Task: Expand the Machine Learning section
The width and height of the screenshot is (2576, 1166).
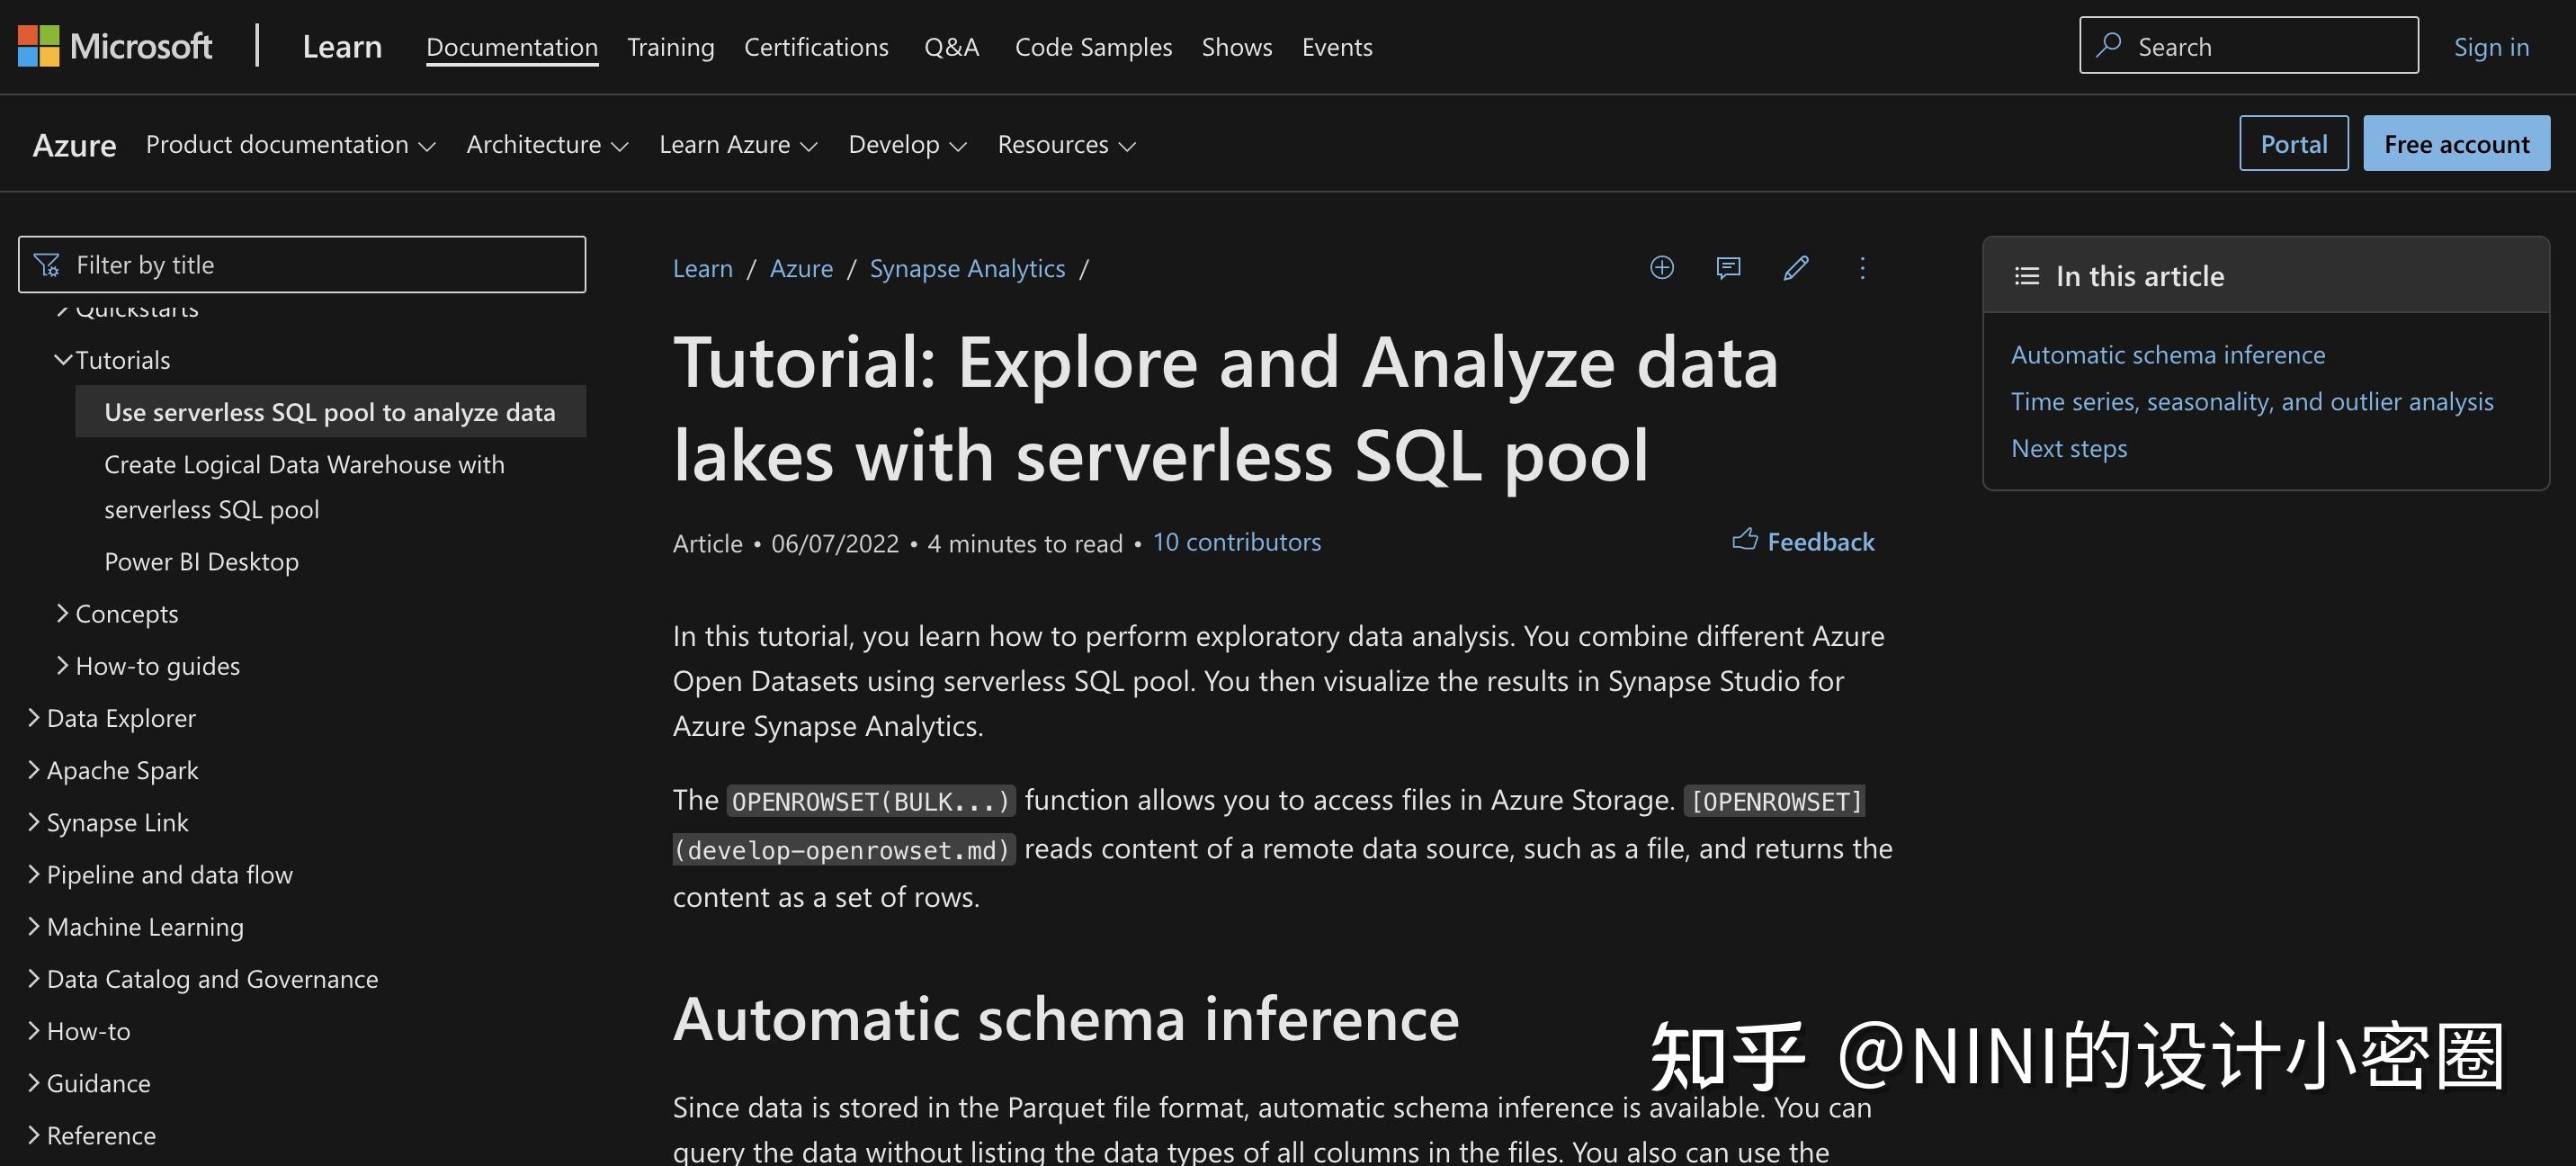Action: 34,926
